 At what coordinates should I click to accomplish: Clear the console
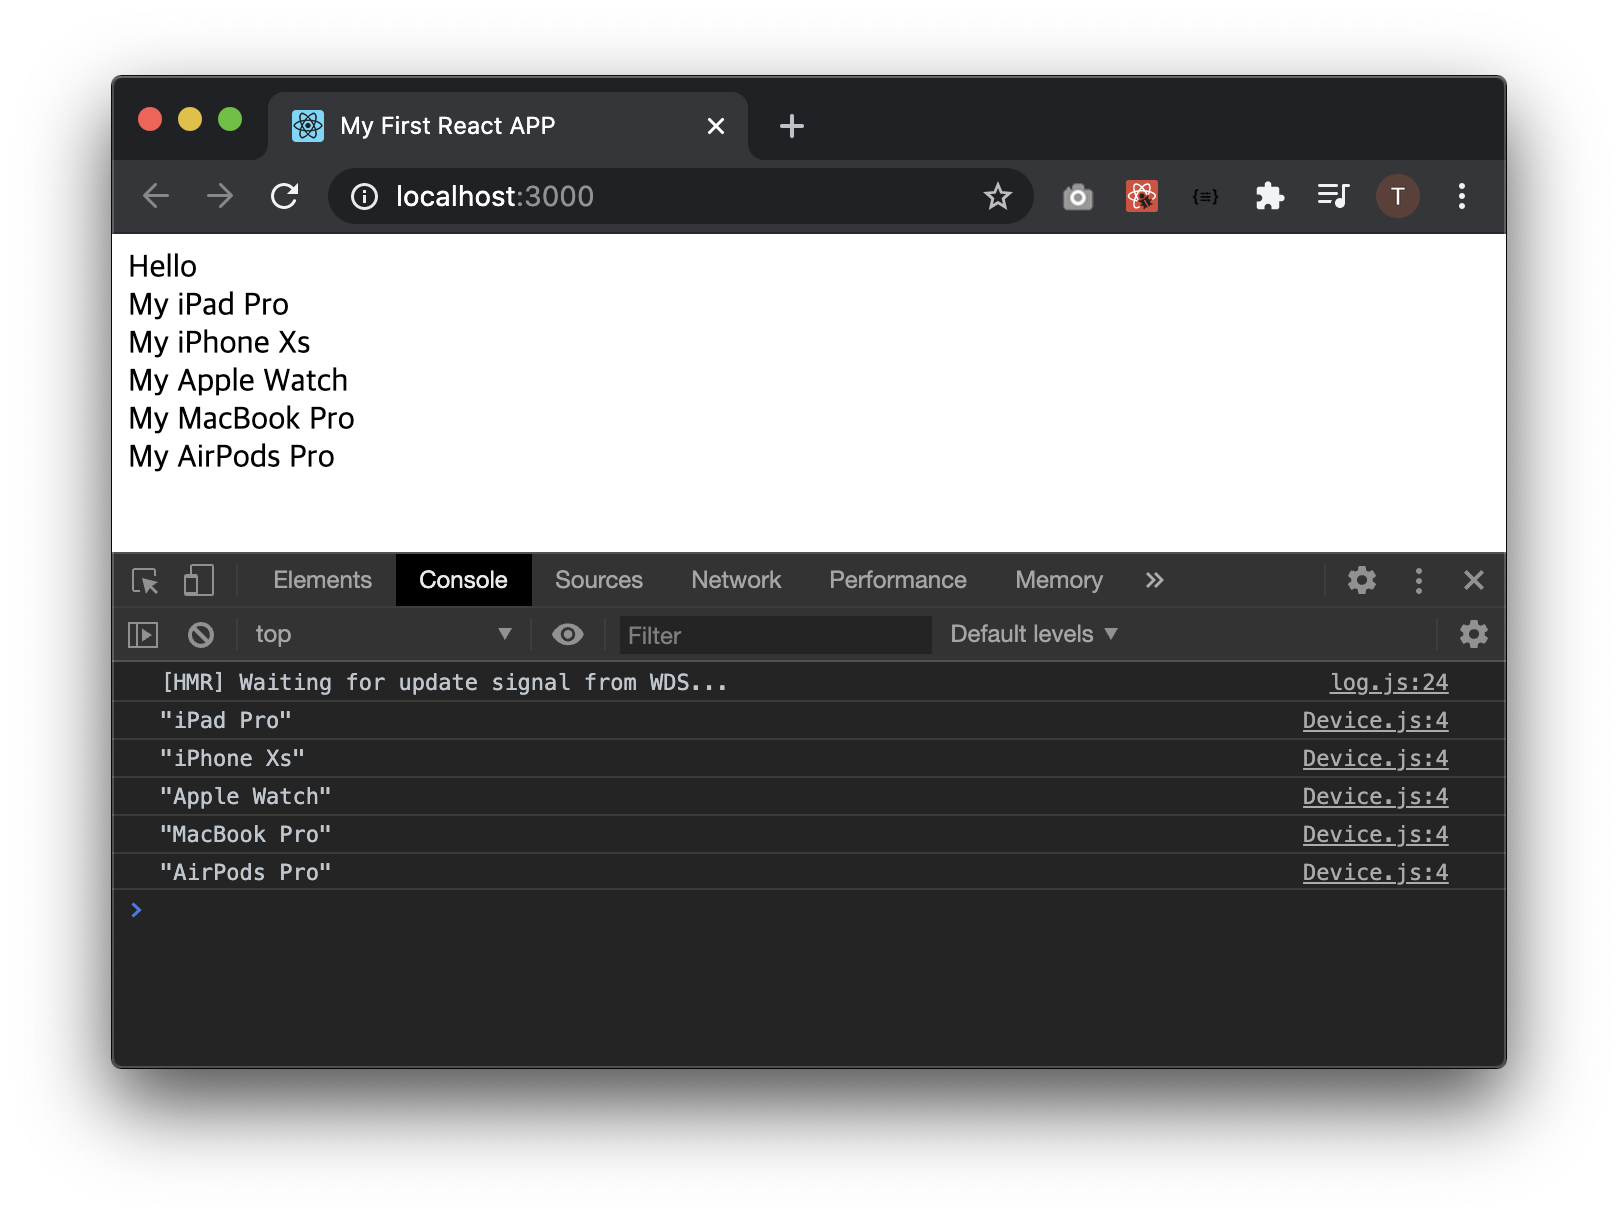[201, 634]
